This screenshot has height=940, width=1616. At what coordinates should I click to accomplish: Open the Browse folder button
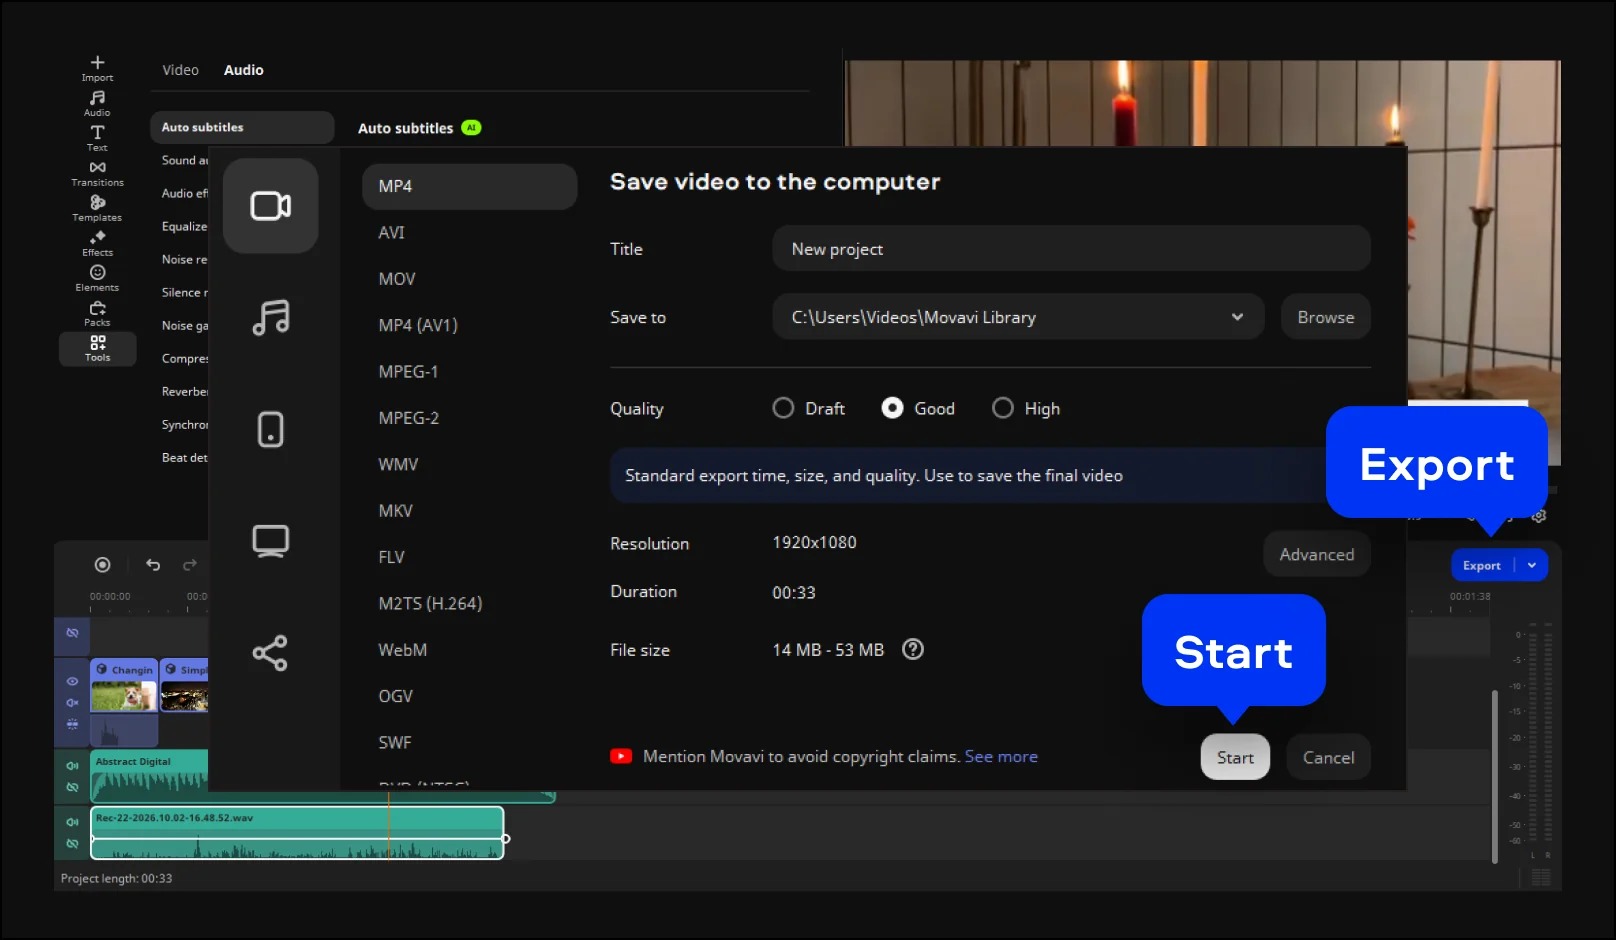[x=1325, y=317]
